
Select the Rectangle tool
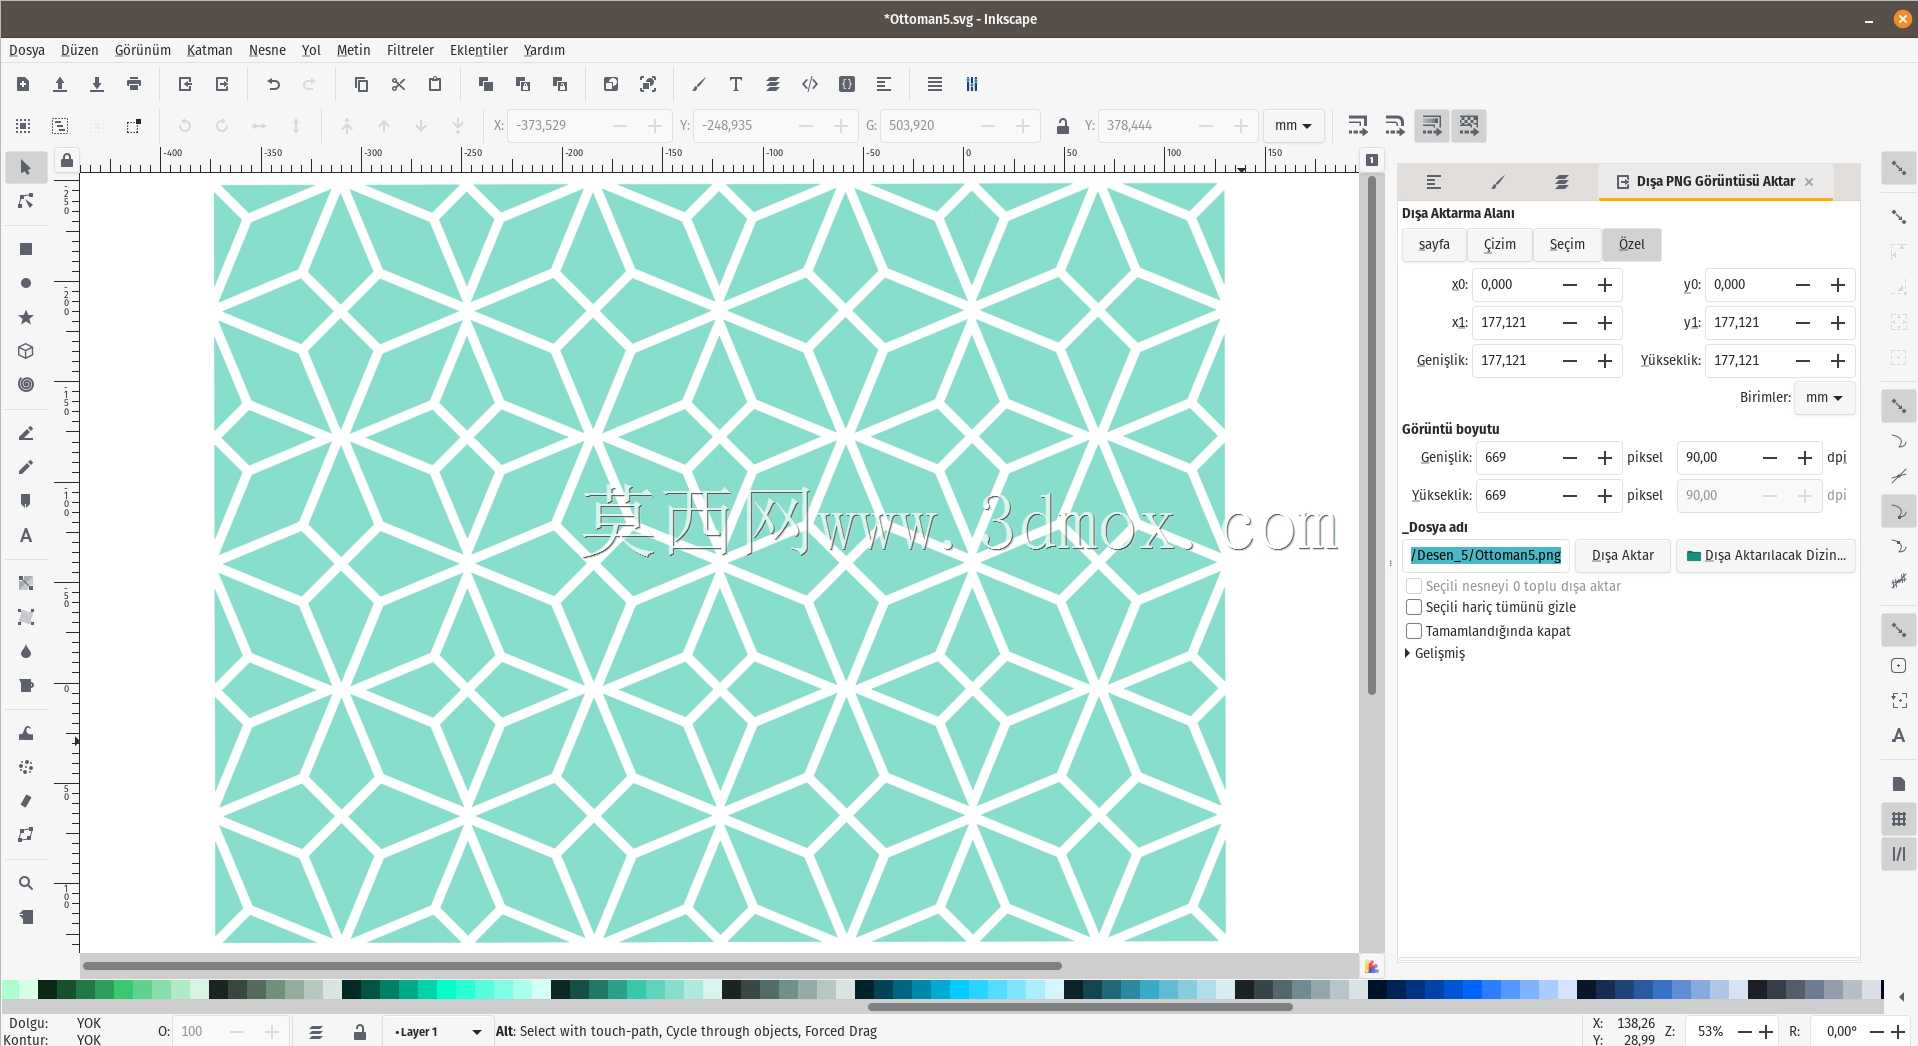click(26, 249)
